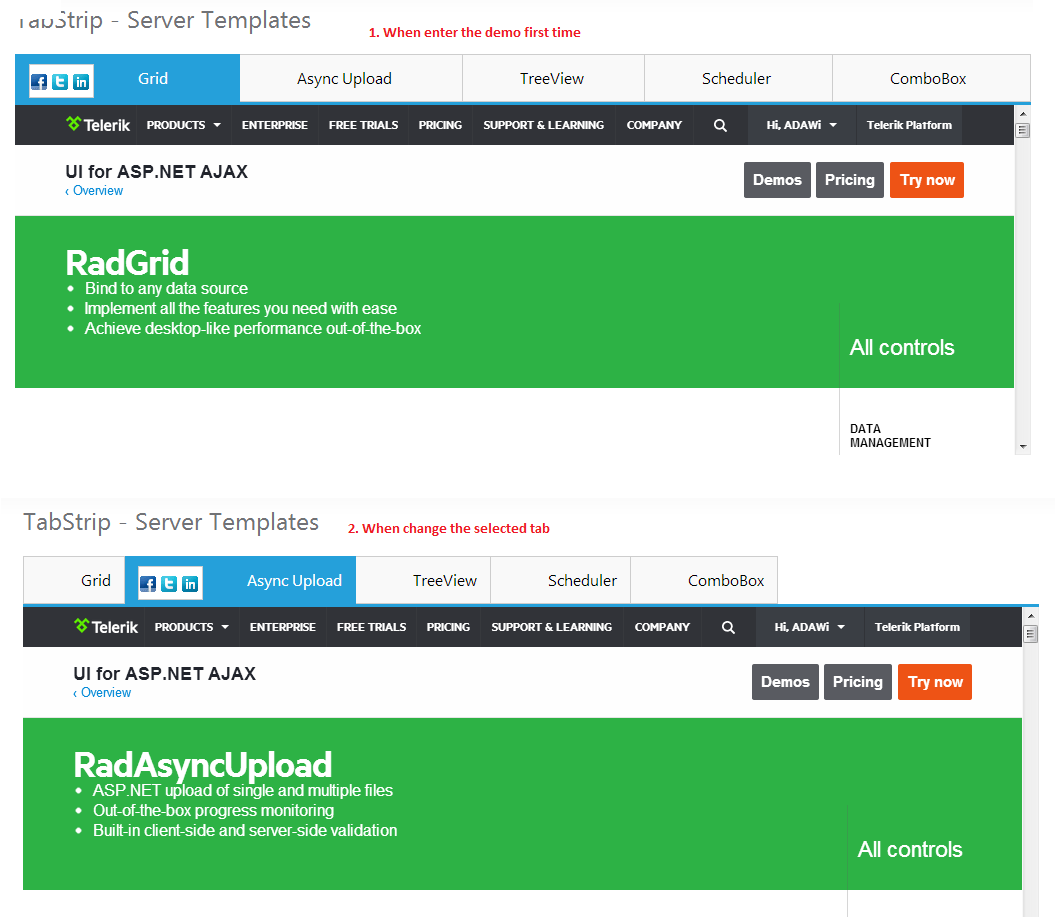1055x917 pixels.
Task: Select the Async Upload tab in lower tabstrip
Action: tap(294, 581)
